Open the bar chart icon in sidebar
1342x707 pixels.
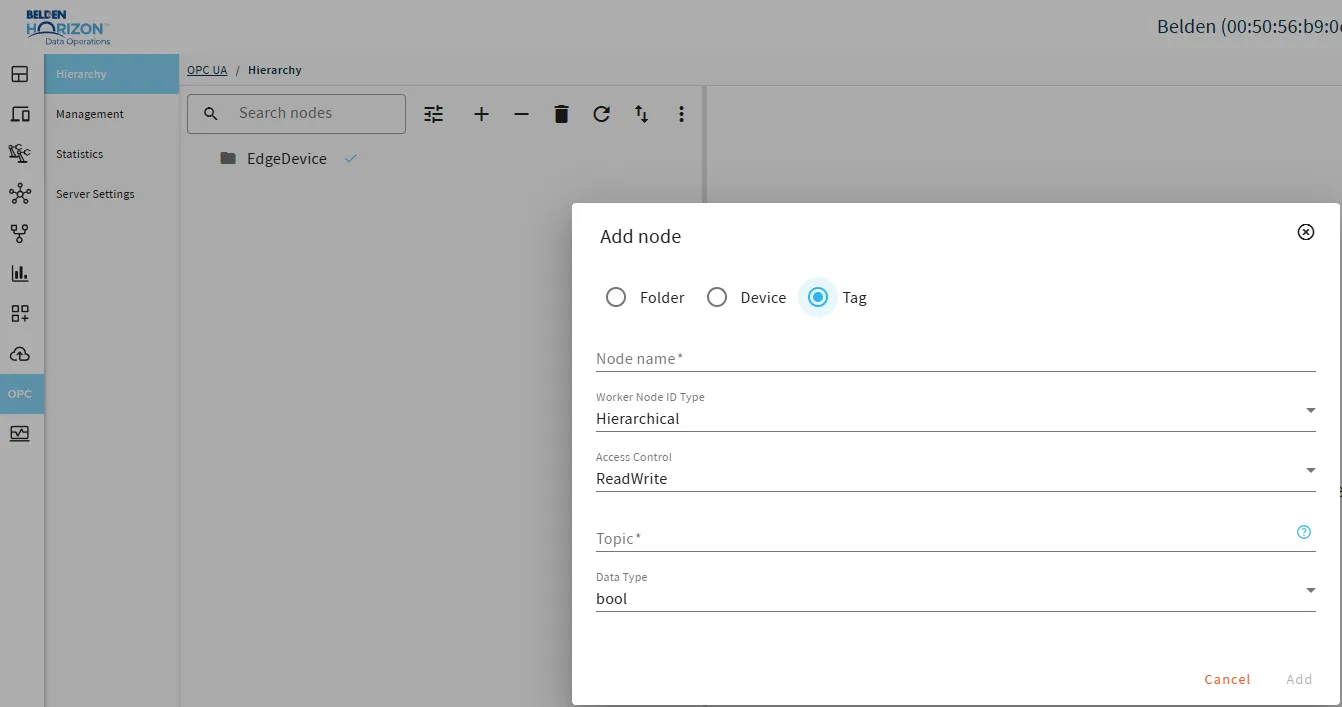point(20,274)
